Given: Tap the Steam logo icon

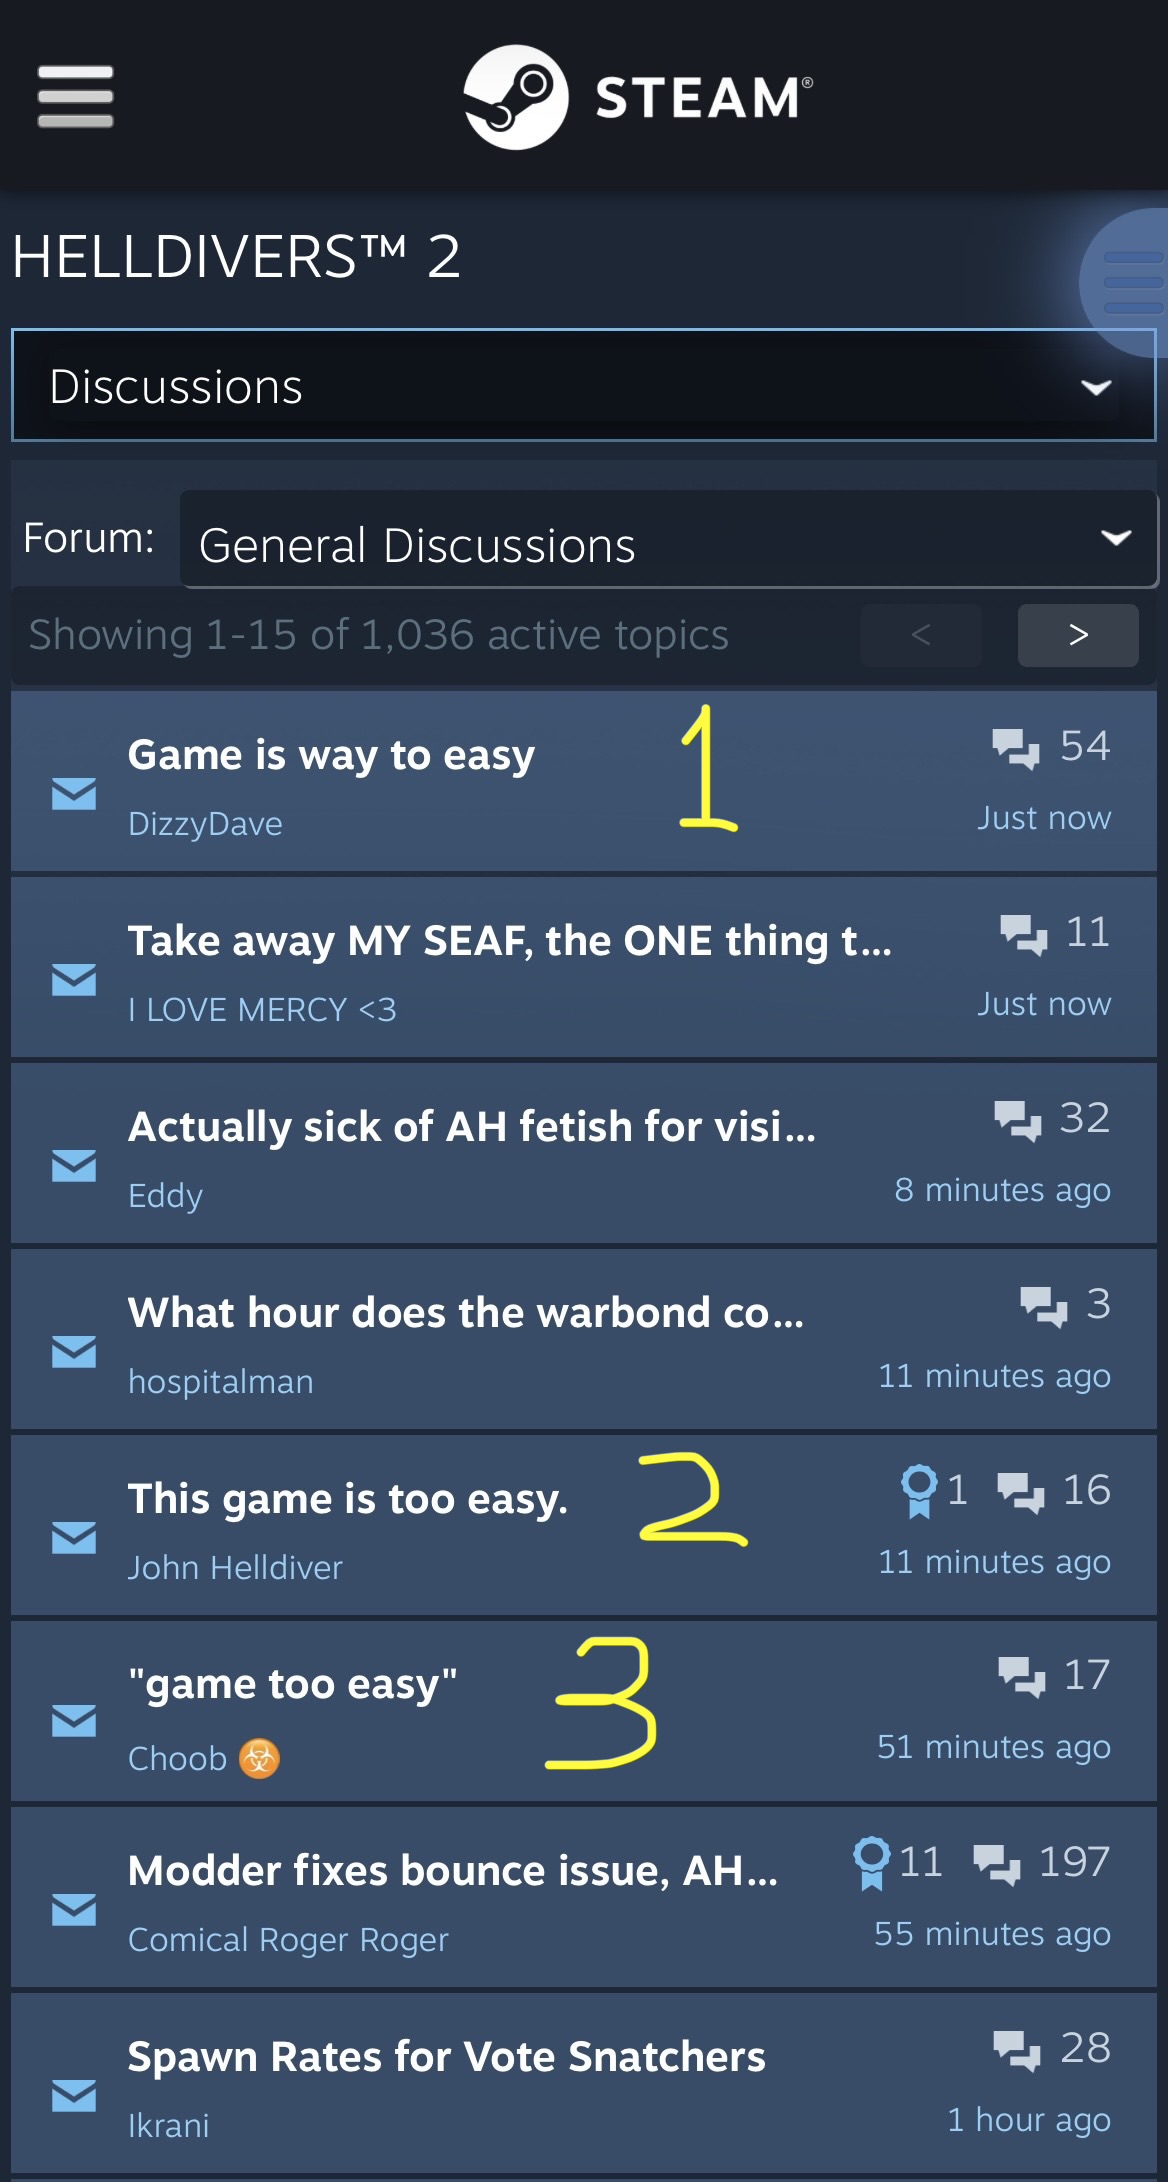Looking at the screenshot, I should 516,97.
